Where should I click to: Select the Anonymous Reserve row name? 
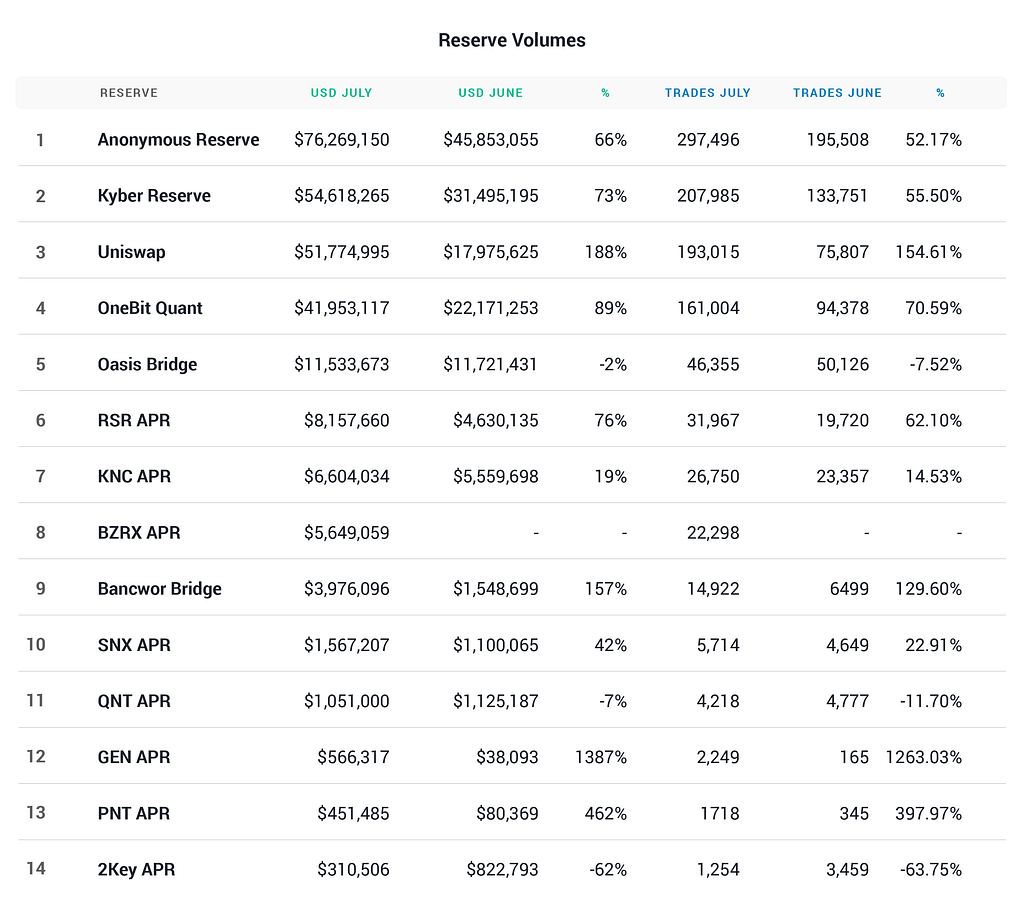(x=178, y=140)
